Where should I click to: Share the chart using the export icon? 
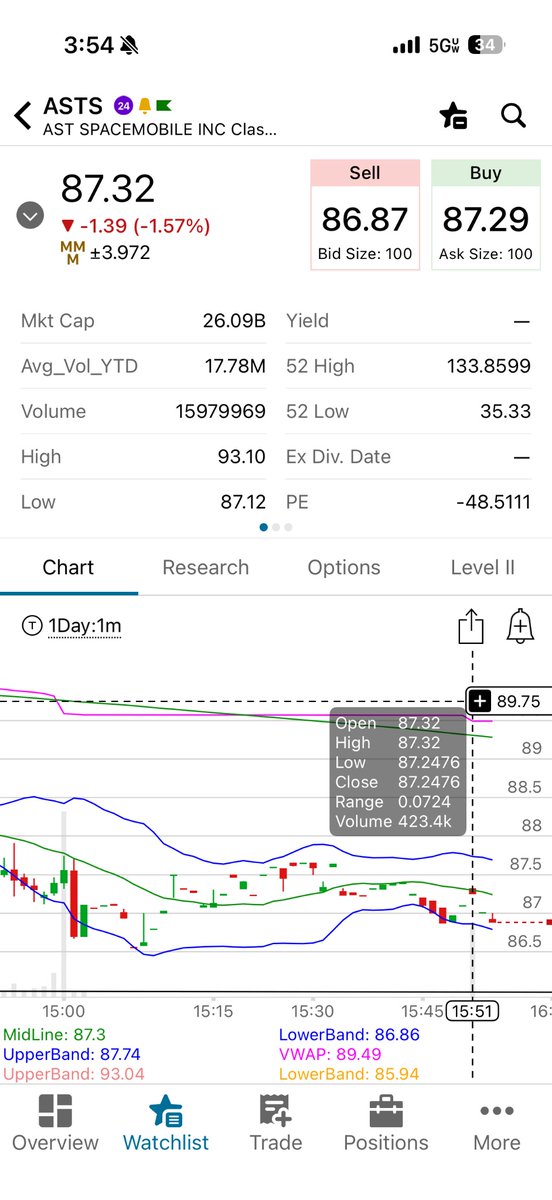pyautogui.click(x=471, y=626)
